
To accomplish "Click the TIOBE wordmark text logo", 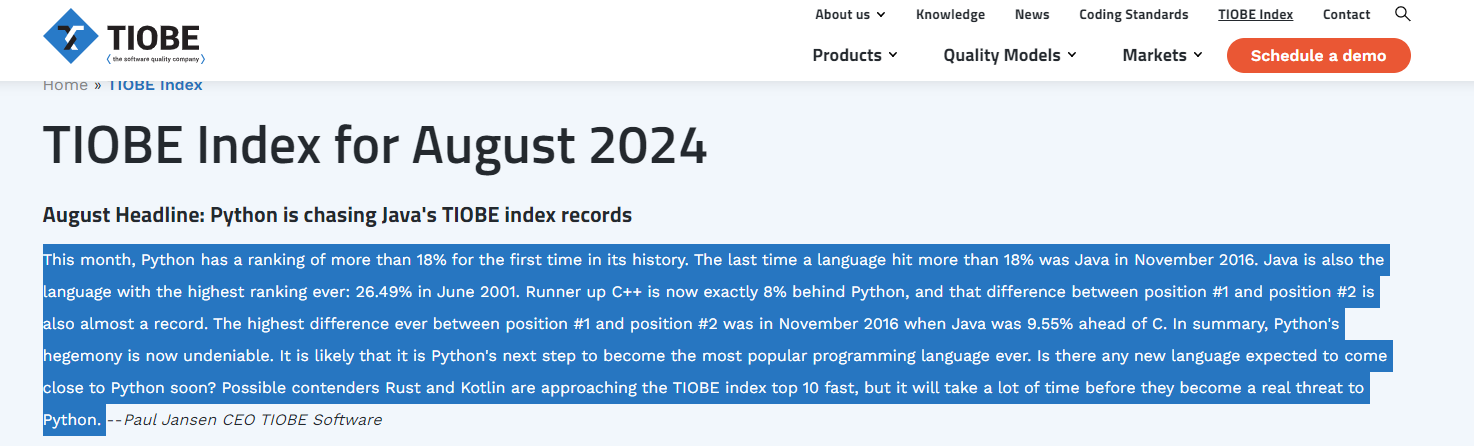I will point(154,37).
